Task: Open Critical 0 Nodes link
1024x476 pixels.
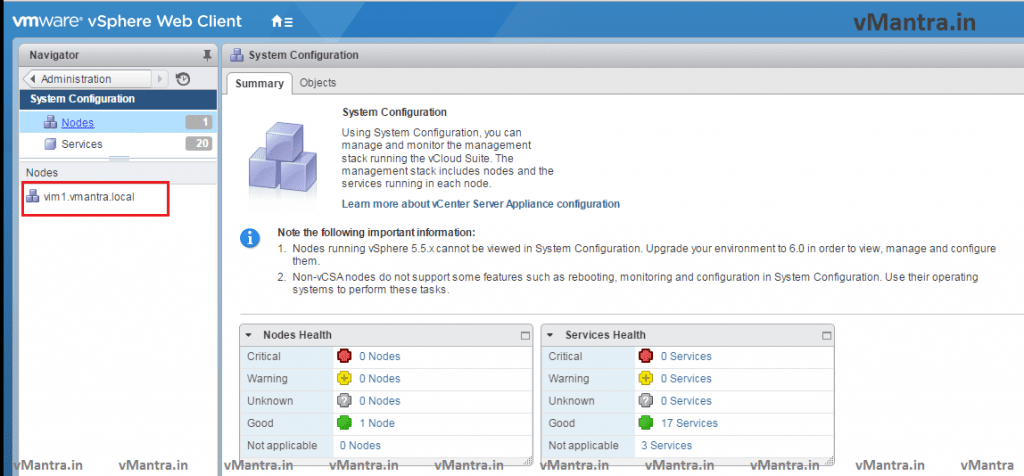Action: pyautogui.click(x=379, y=357)
